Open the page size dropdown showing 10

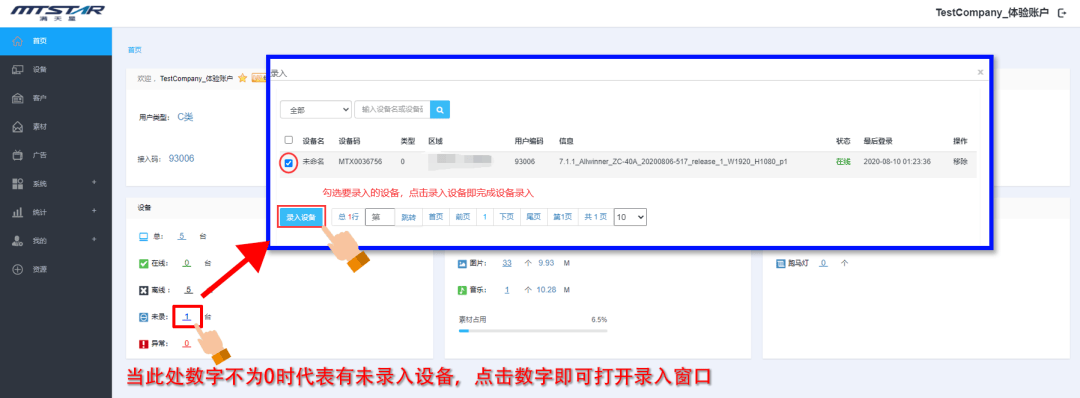(630, 217)
